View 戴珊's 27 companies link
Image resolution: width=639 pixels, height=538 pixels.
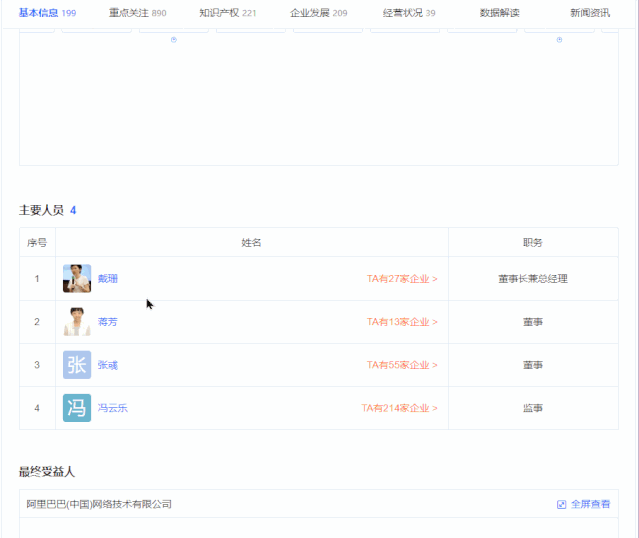pyautogui.click(x=402, y=279)
